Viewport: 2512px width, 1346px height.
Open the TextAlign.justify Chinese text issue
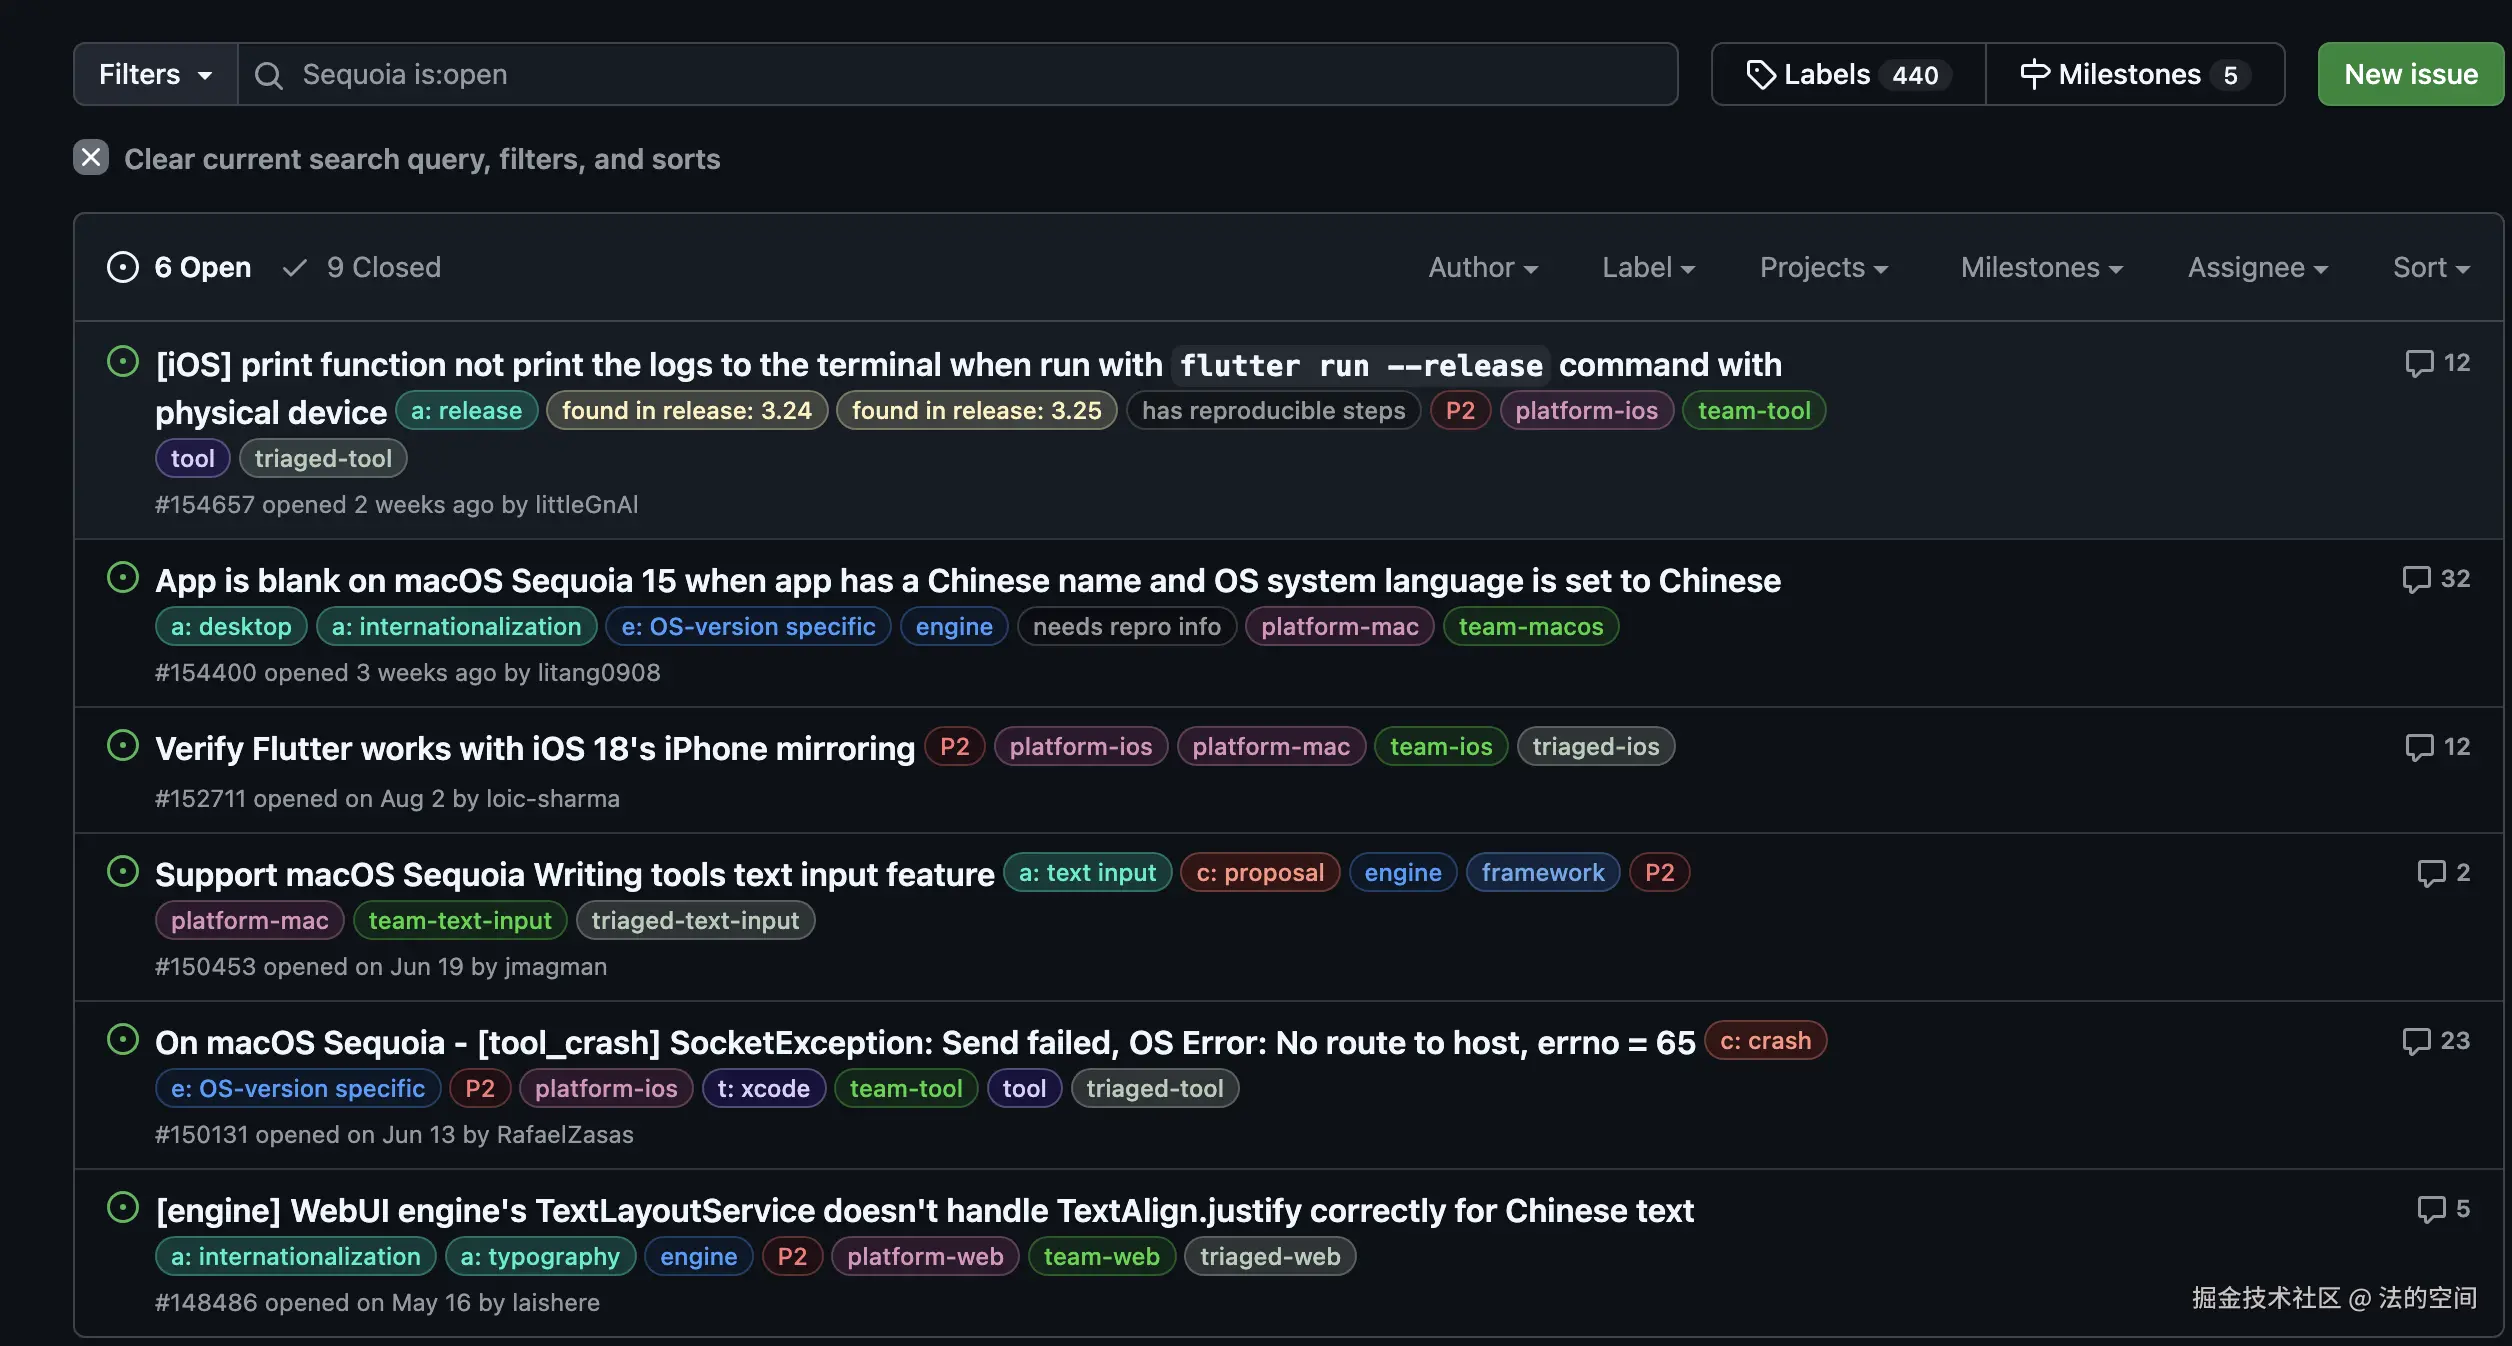coord(924,1211)
